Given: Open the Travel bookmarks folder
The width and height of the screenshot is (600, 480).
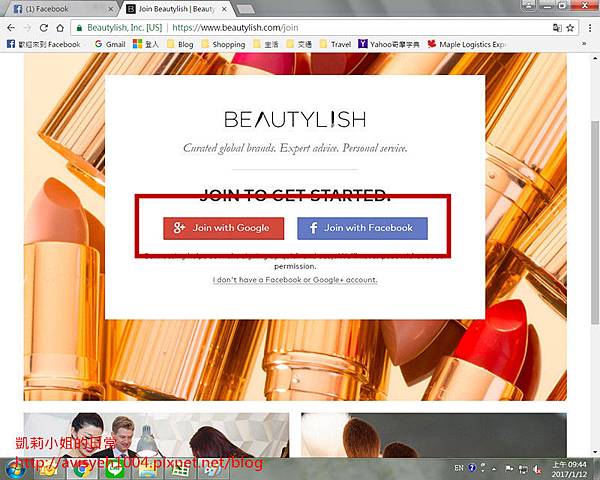Looking at the screenshot, I should click(x=336, y=44).
